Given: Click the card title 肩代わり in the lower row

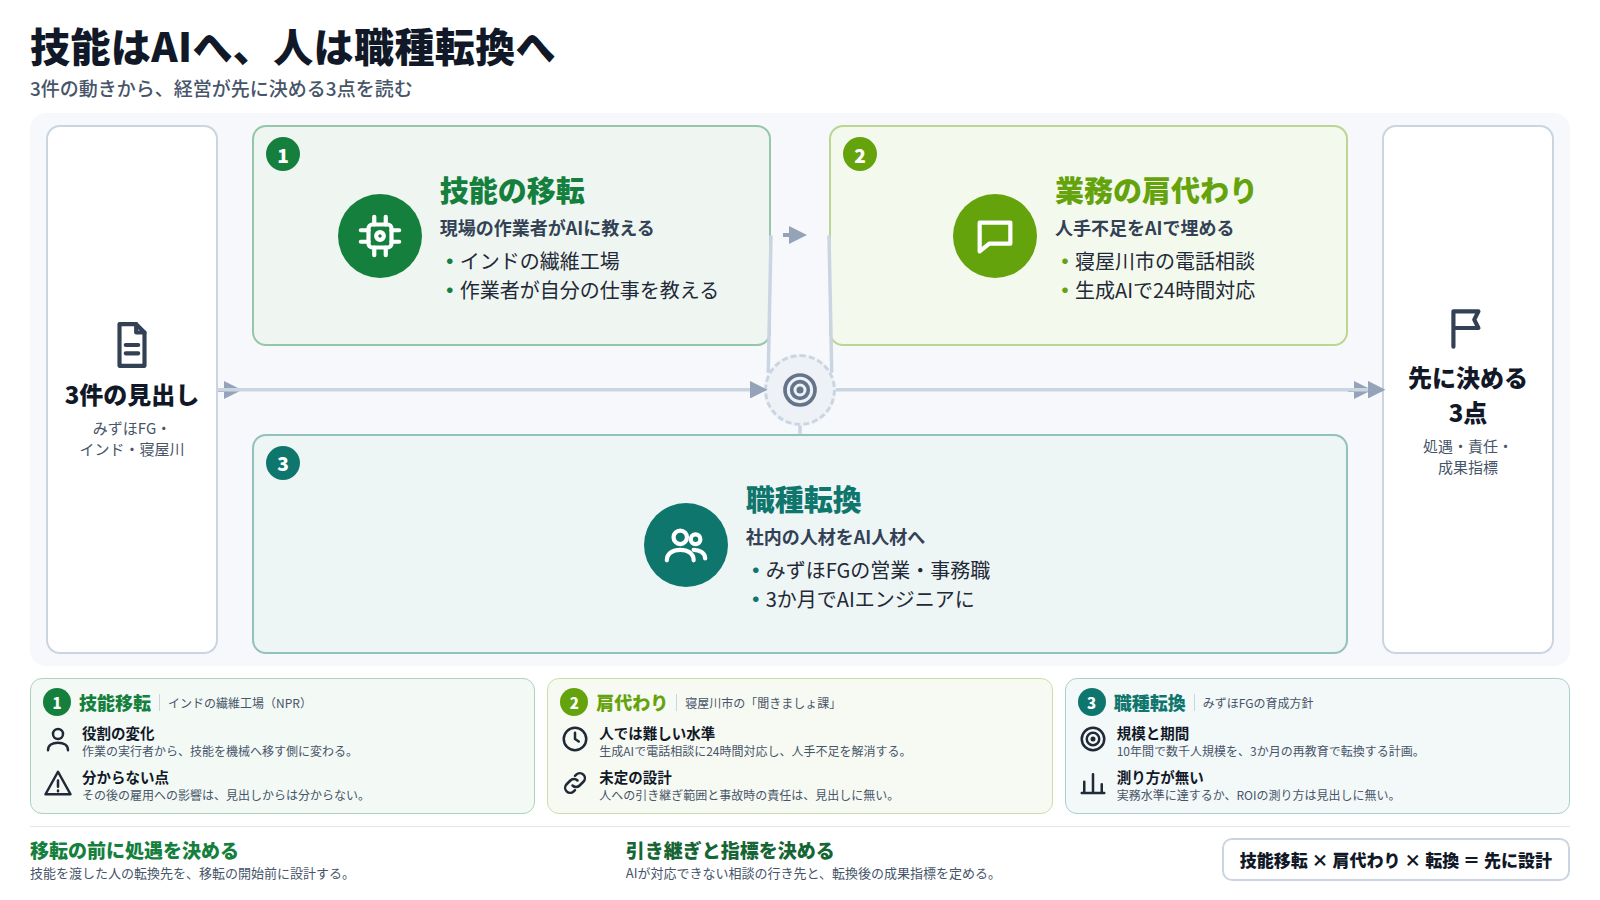Looking at the screenshot, I should tap(631, 703).
